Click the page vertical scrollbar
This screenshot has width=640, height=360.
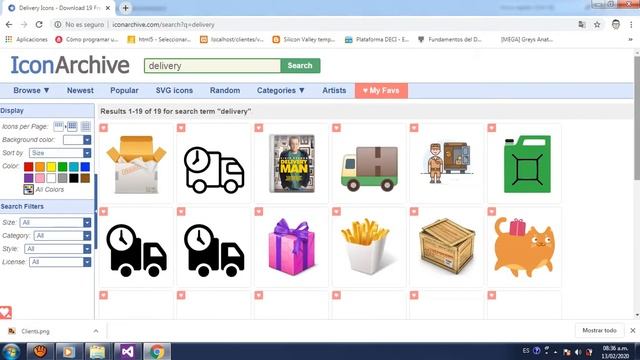coord(636,118)
